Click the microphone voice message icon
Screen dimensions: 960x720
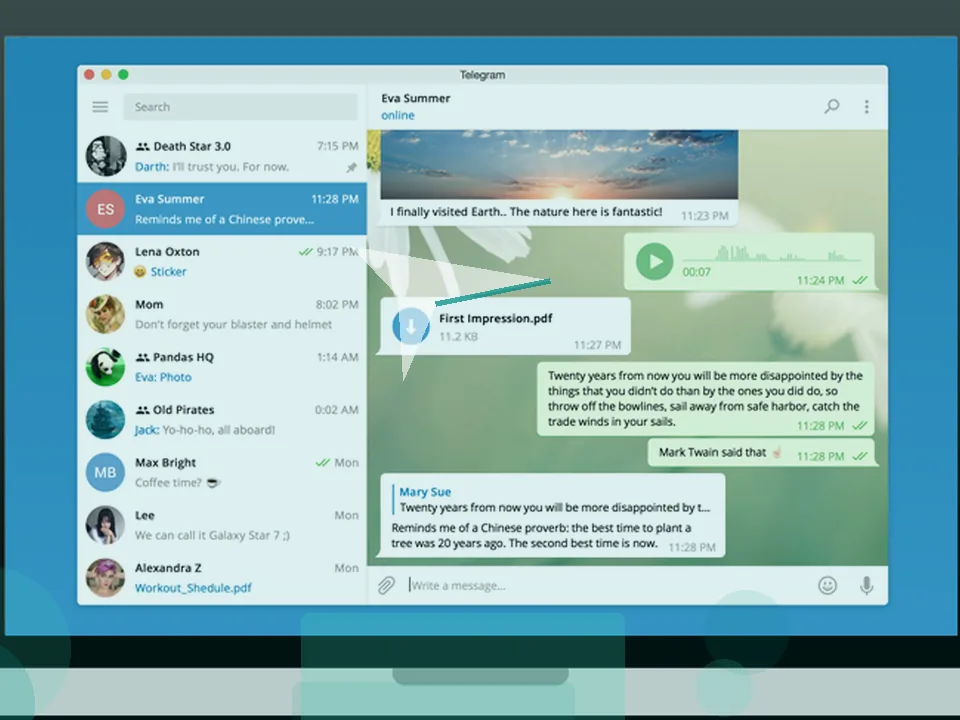tap(866, 585)
